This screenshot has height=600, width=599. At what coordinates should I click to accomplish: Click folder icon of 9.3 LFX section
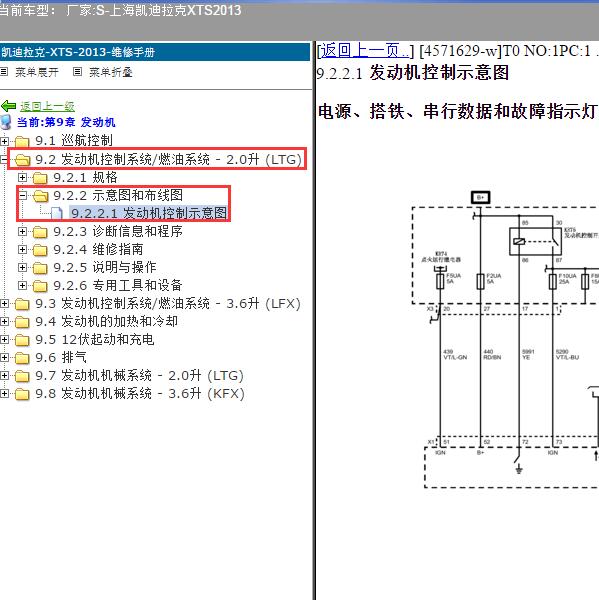click(x=22, y=304)
